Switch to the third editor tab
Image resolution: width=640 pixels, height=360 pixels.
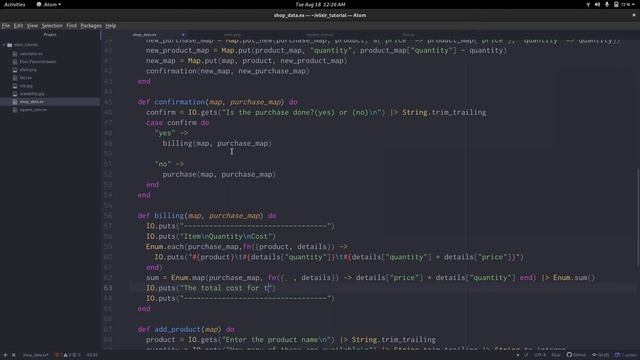(x=320, y=35)
